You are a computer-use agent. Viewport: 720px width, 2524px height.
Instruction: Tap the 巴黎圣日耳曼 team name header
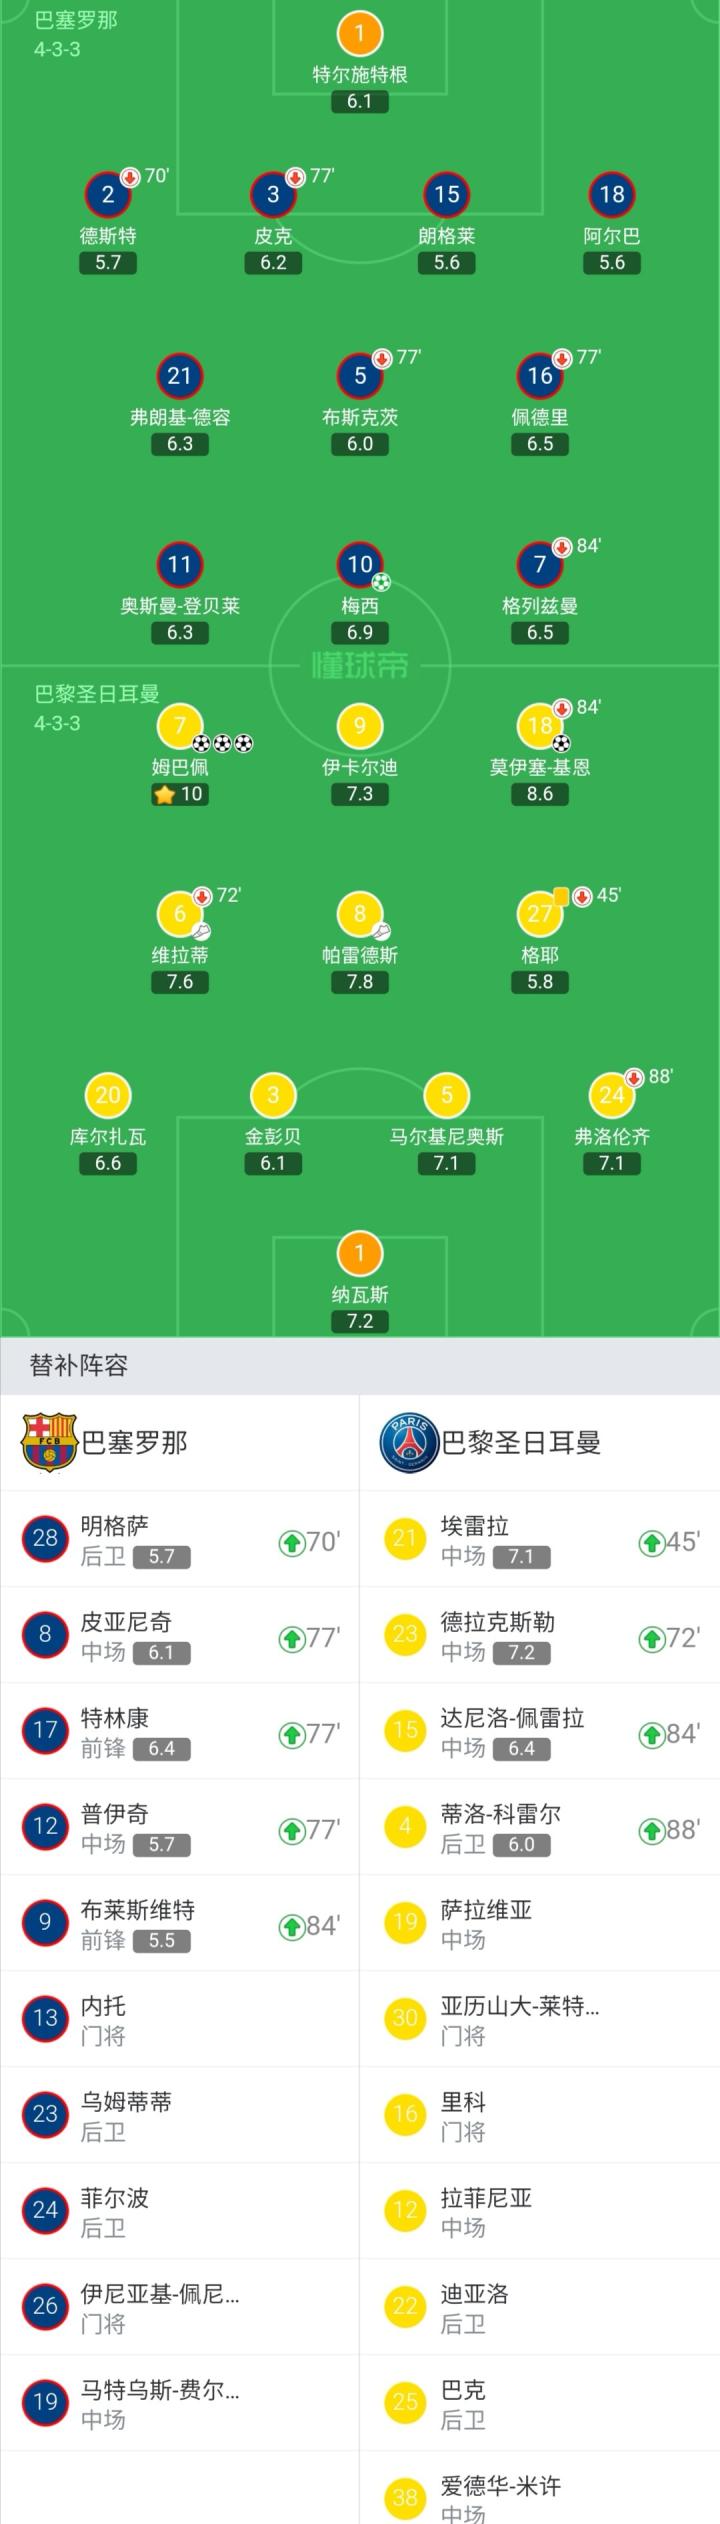point(521,1442)
